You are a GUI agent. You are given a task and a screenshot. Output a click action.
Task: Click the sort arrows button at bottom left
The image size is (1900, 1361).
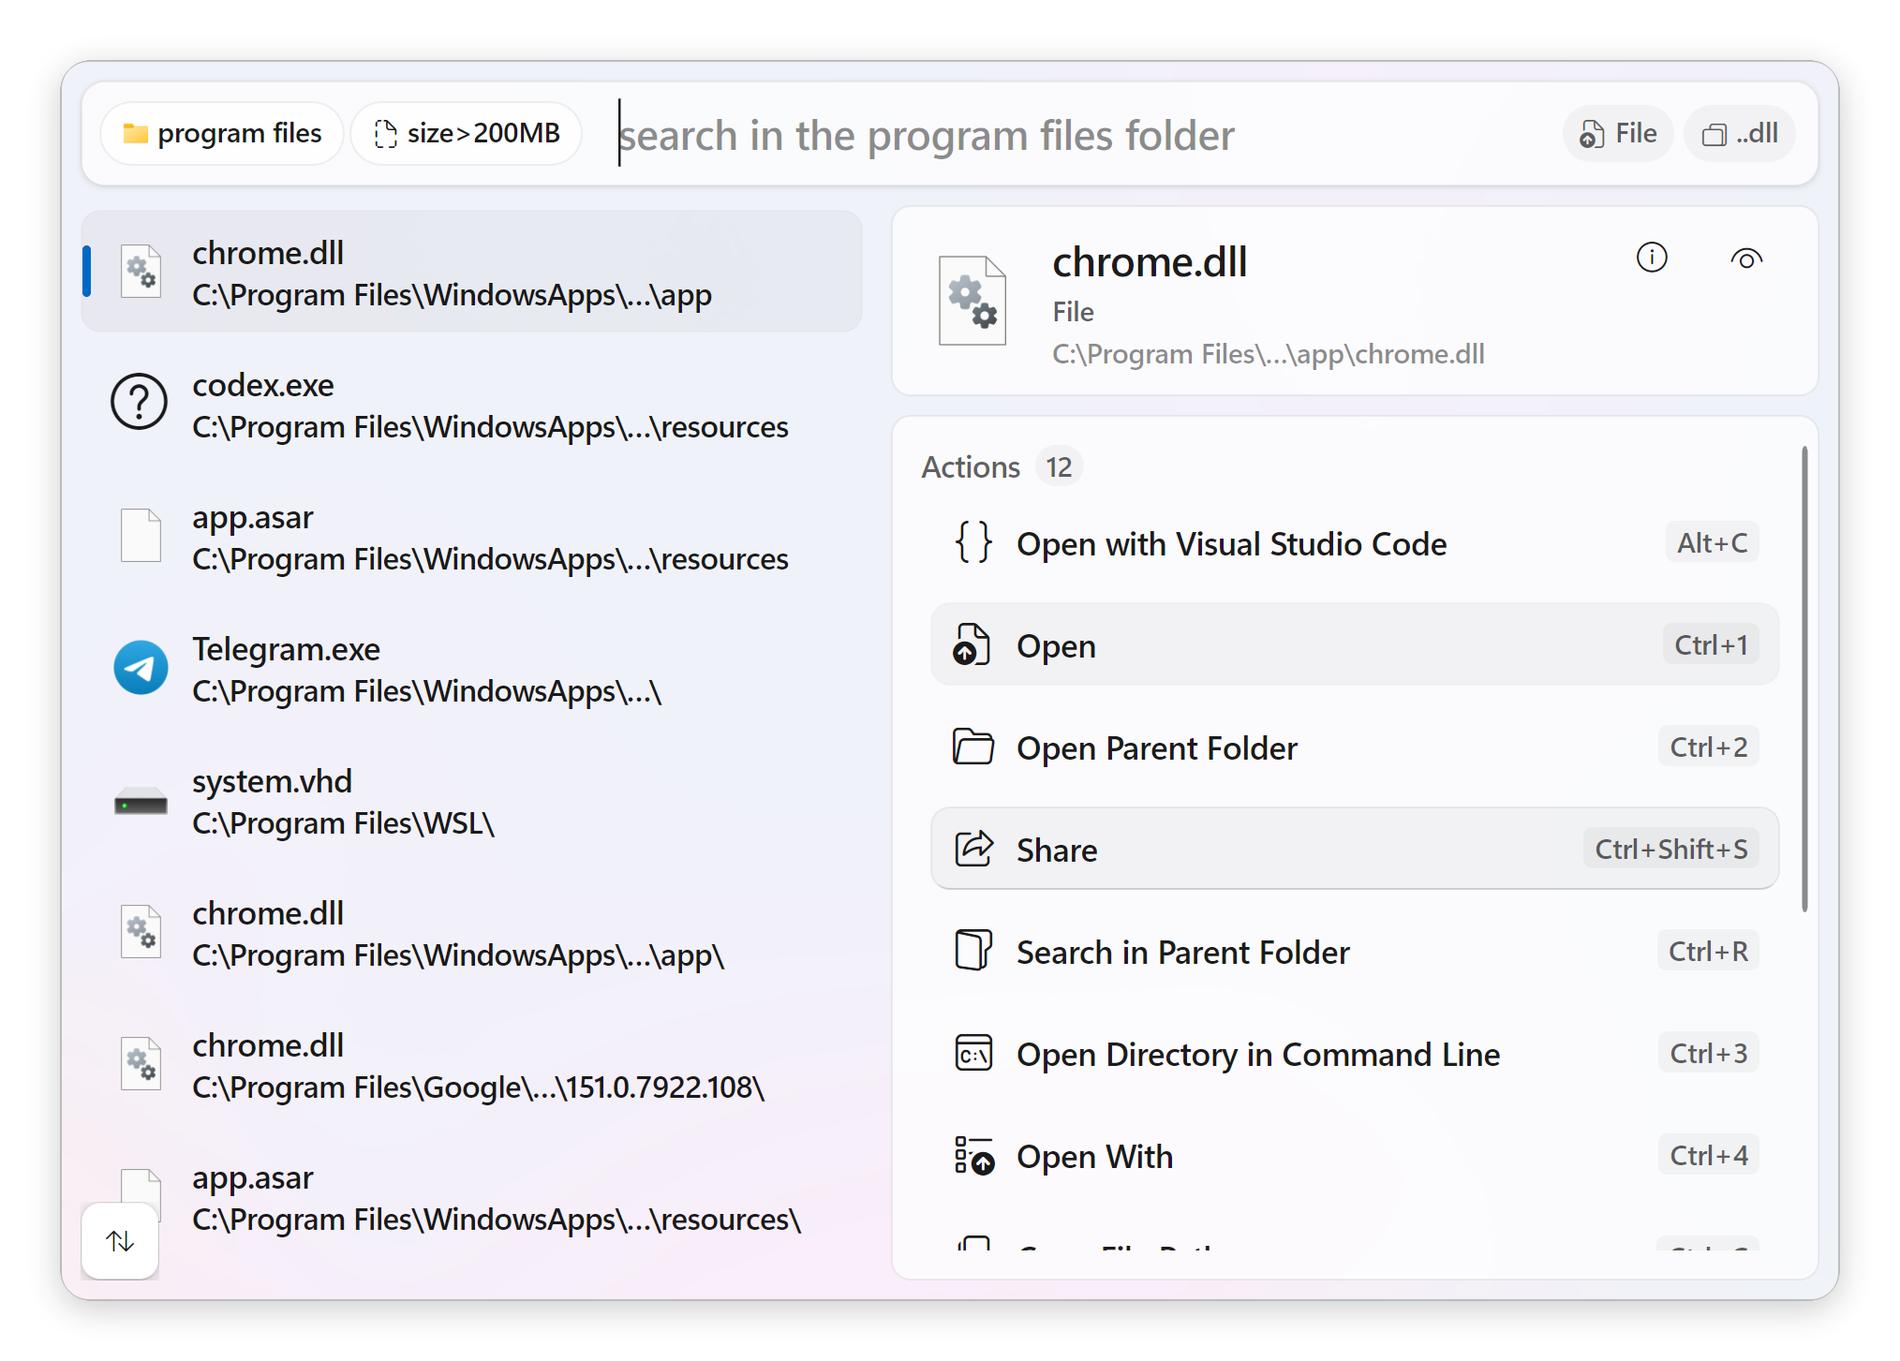point(120,1241)
